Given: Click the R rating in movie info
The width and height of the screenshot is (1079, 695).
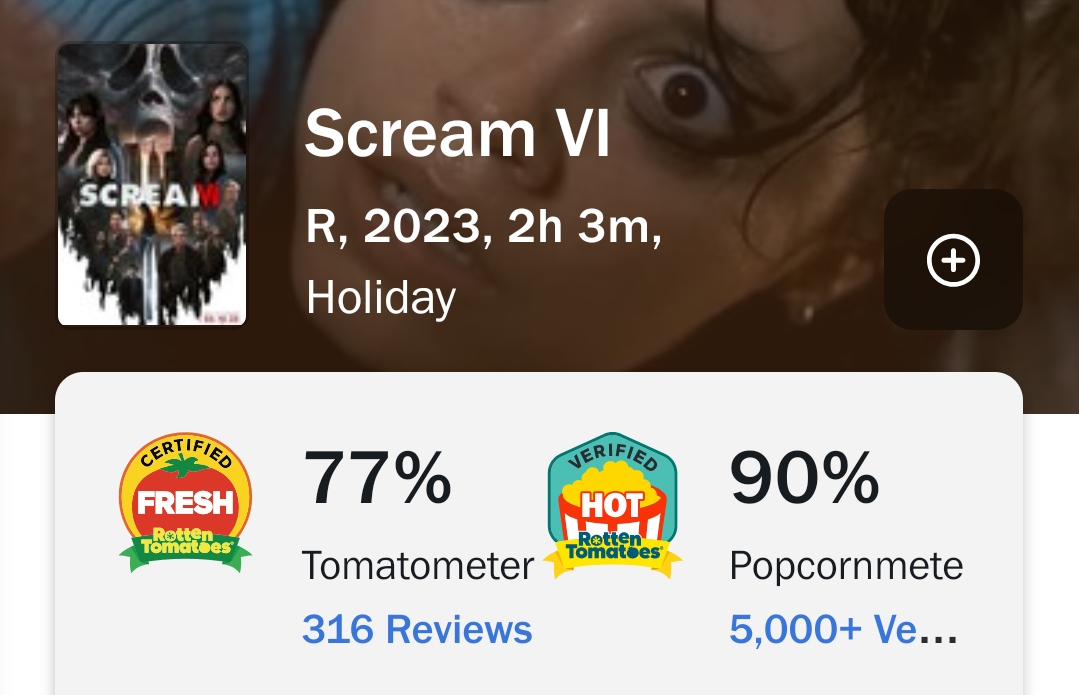Looking at the screenshot, I should click(322, 228).
